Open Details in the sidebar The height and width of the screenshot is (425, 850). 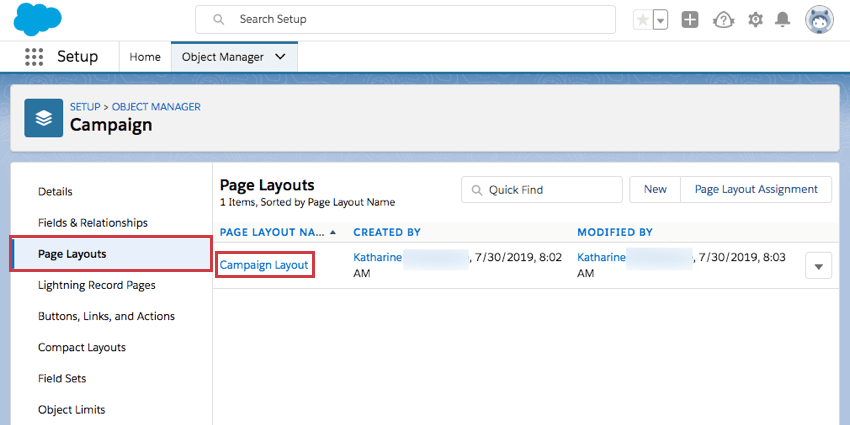tap(55, 192)
